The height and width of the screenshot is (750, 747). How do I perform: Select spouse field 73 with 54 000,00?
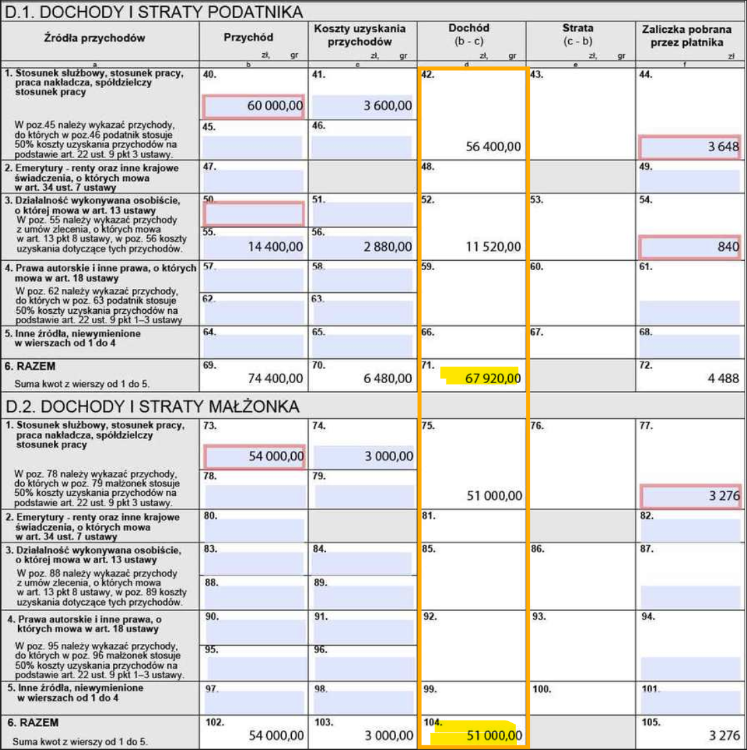tap(254, 457)
